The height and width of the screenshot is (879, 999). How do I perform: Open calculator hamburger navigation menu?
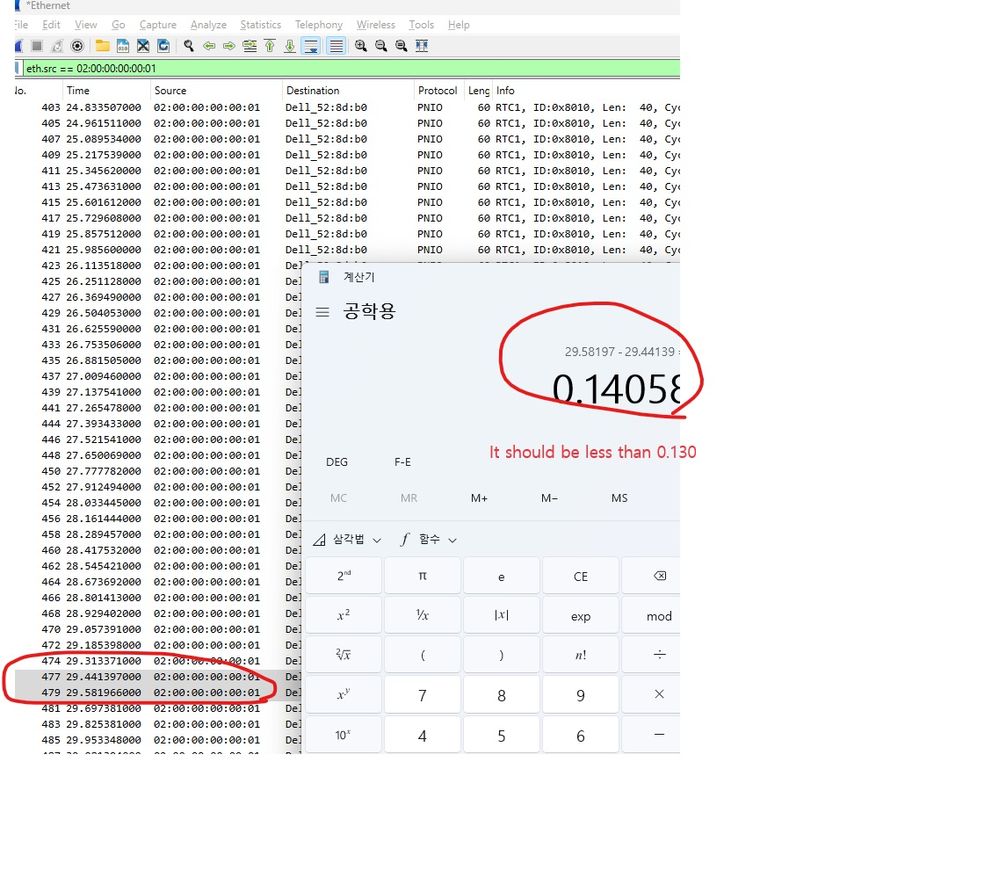pyautogui.click(x=322, y=312)
